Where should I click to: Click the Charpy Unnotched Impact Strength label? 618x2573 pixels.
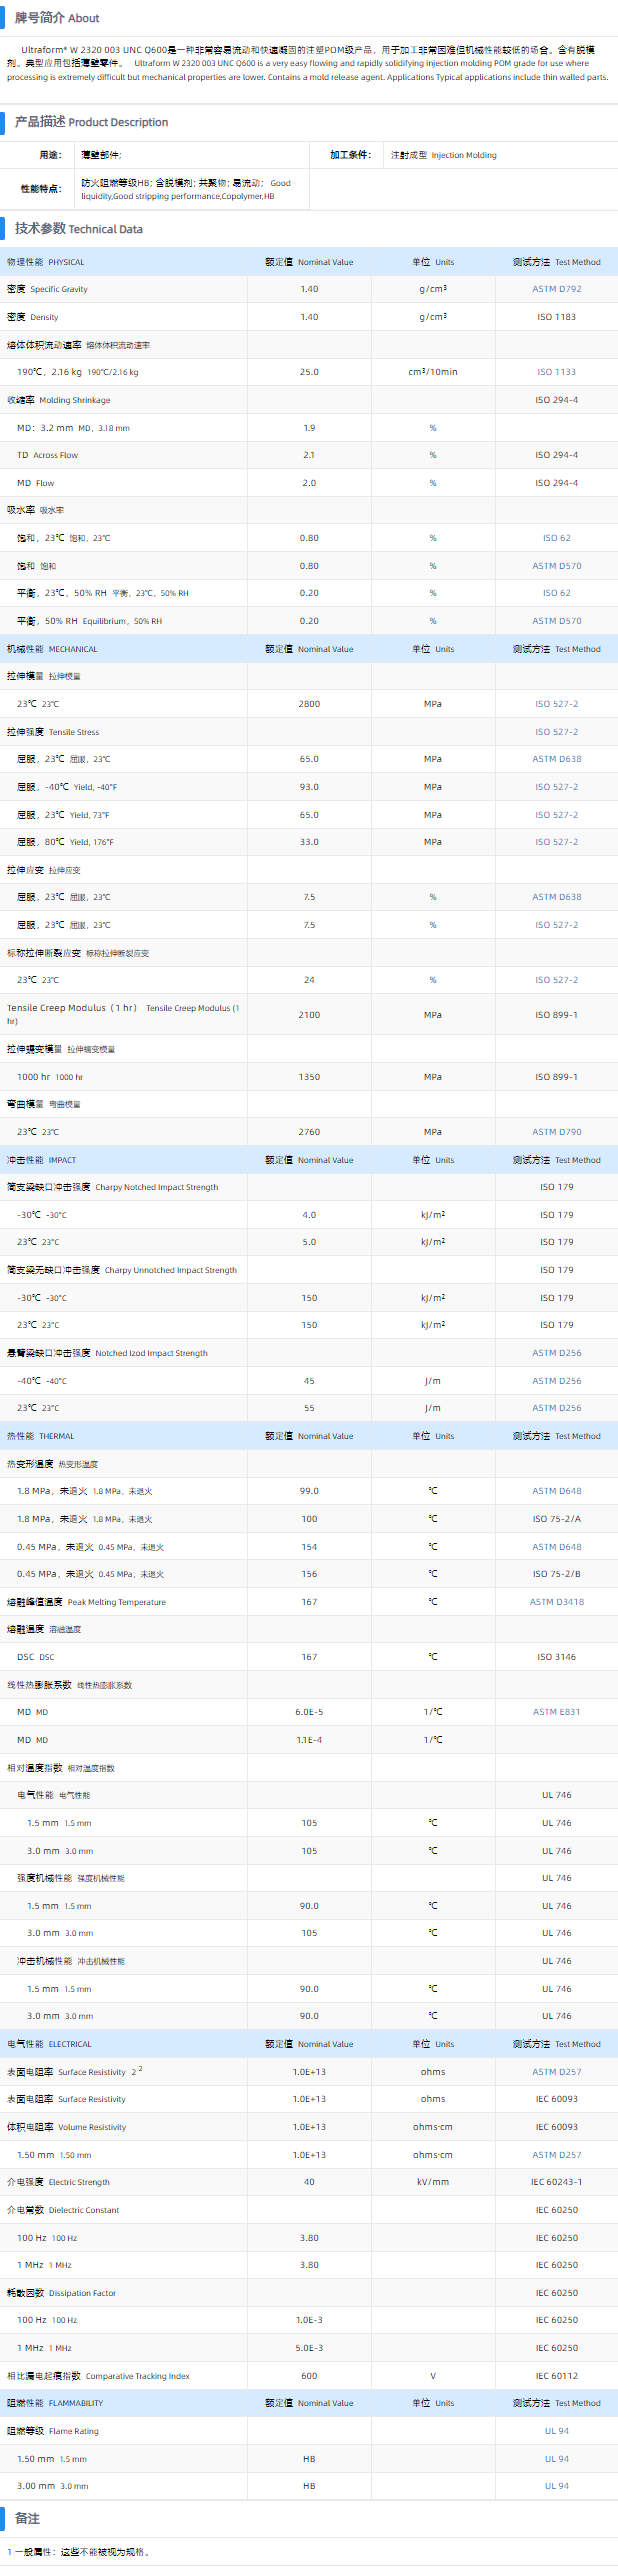pyautogui.click(x=122, y=1270)
